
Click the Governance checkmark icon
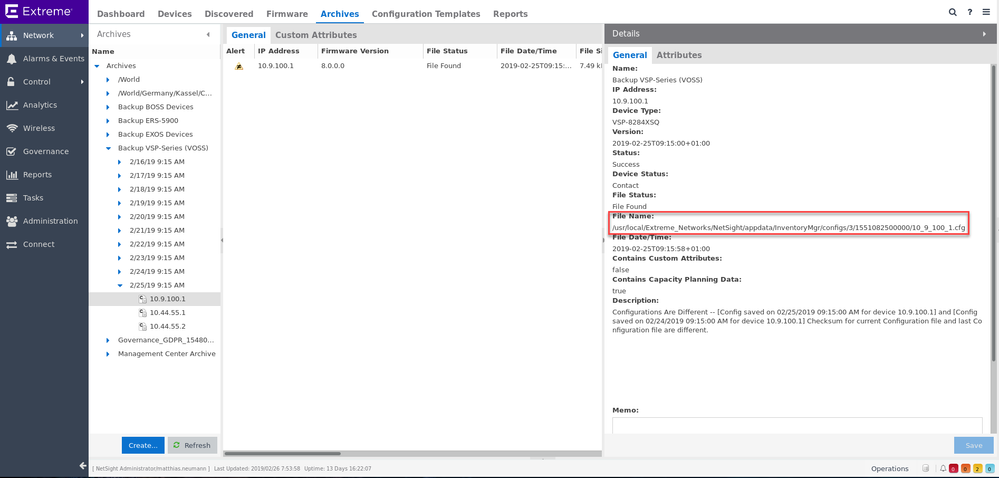pos(12,152)
